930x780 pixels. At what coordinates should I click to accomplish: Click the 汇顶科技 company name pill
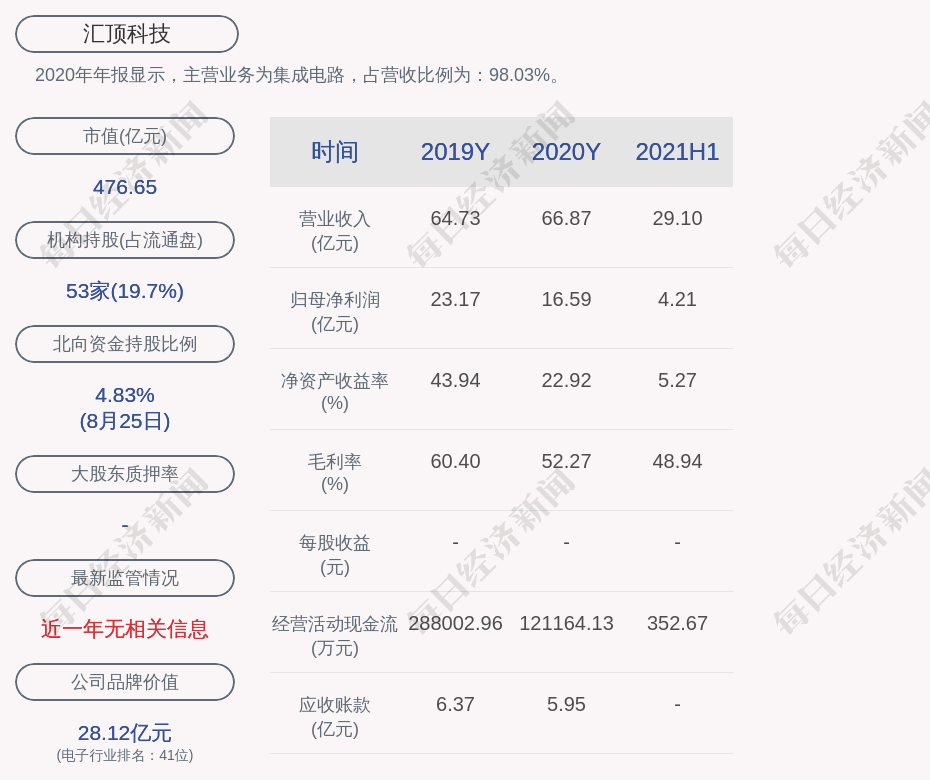point(126,34)
